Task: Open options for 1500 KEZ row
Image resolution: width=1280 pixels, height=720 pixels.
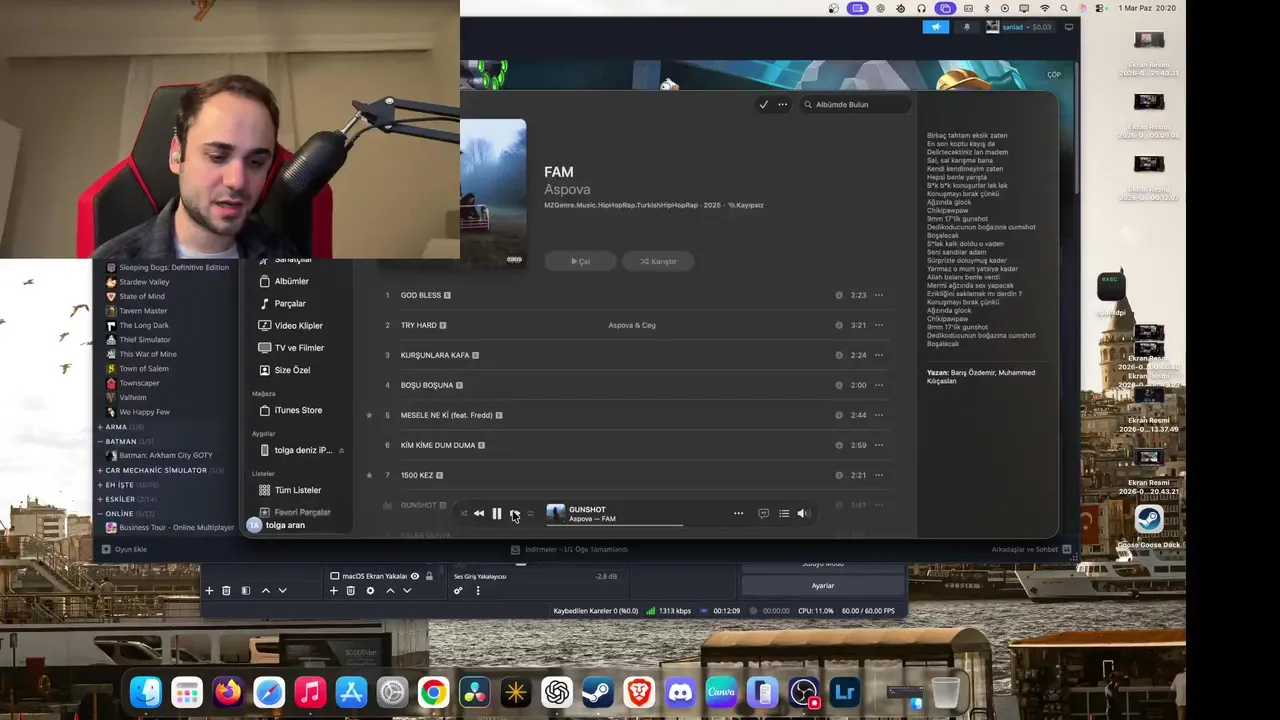Action: (879, 475)
